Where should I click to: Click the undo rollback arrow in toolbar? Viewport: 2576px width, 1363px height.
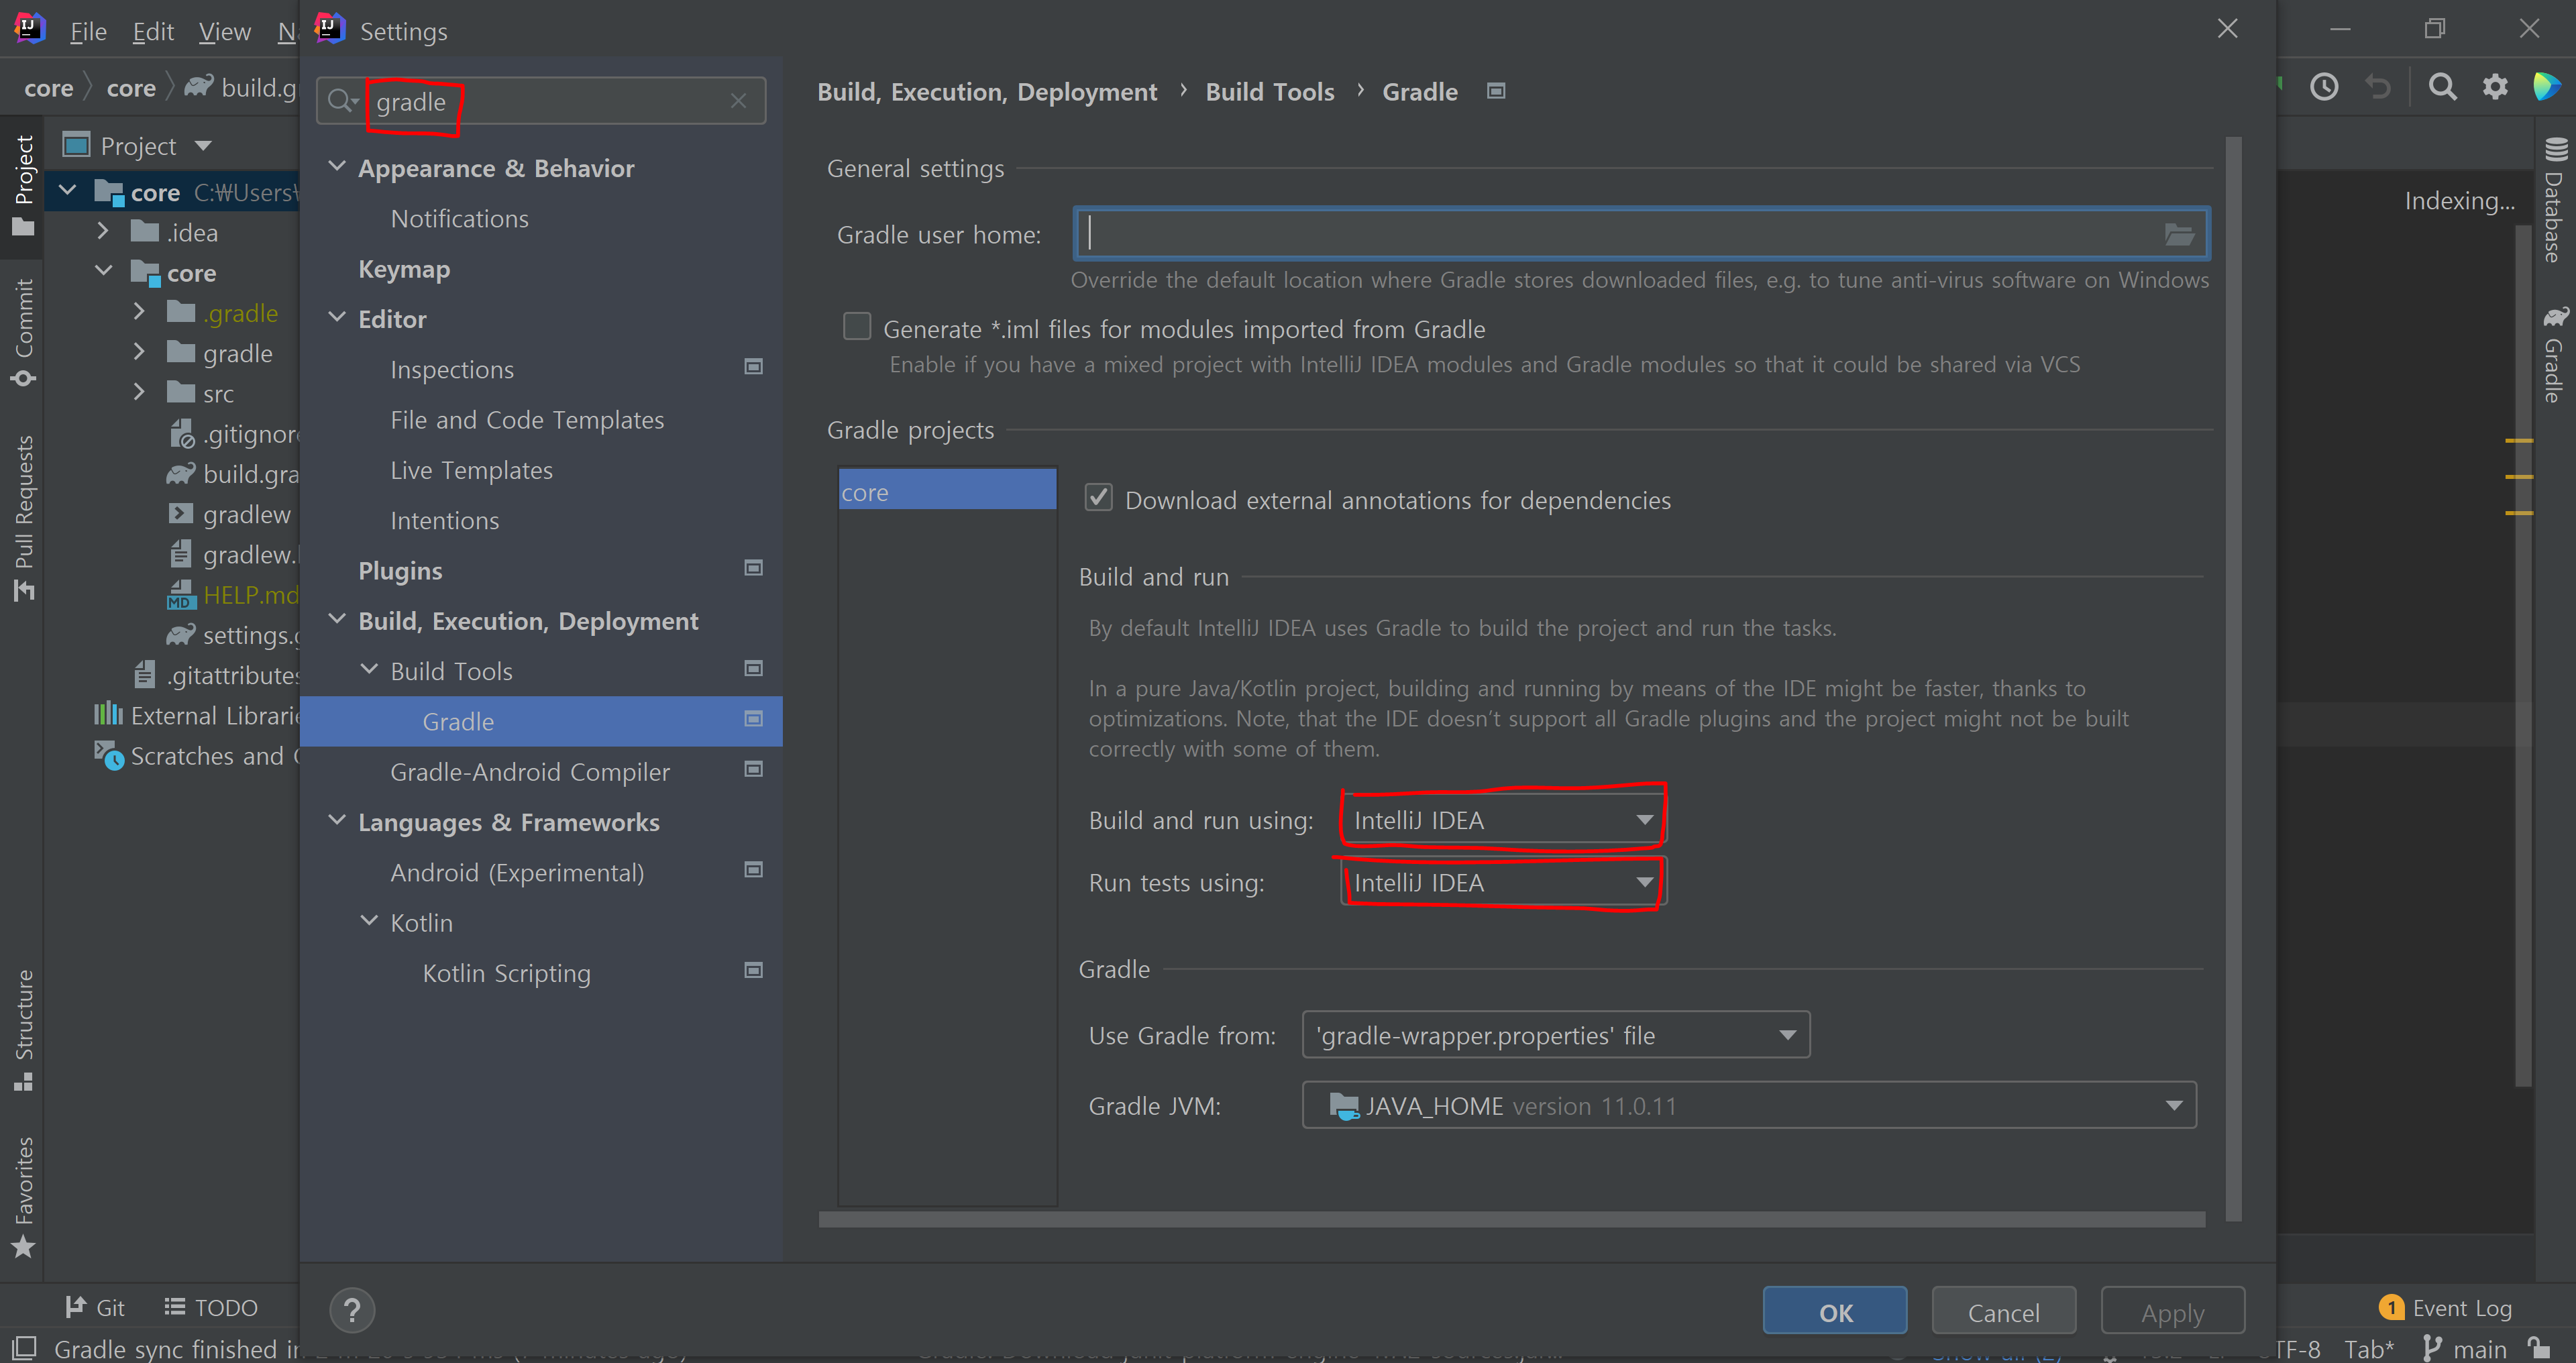tap(2378, 87)
